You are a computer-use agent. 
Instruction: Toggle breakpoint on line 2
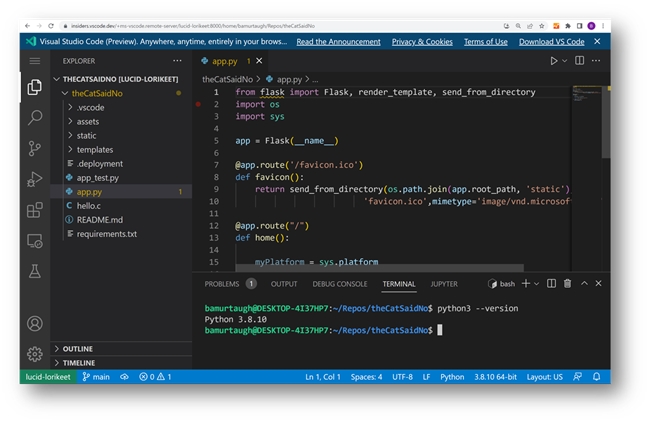[198, 104]
